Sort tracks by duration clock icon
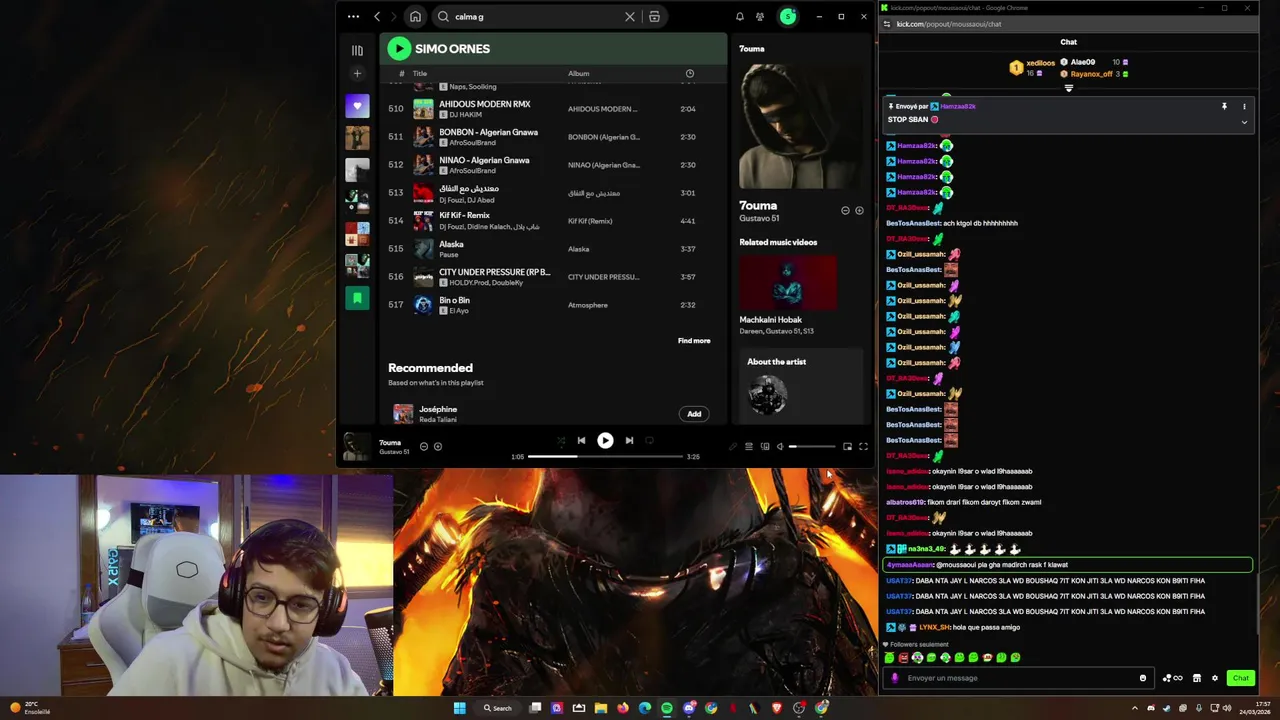The image size is (1280, 720). 689,73
